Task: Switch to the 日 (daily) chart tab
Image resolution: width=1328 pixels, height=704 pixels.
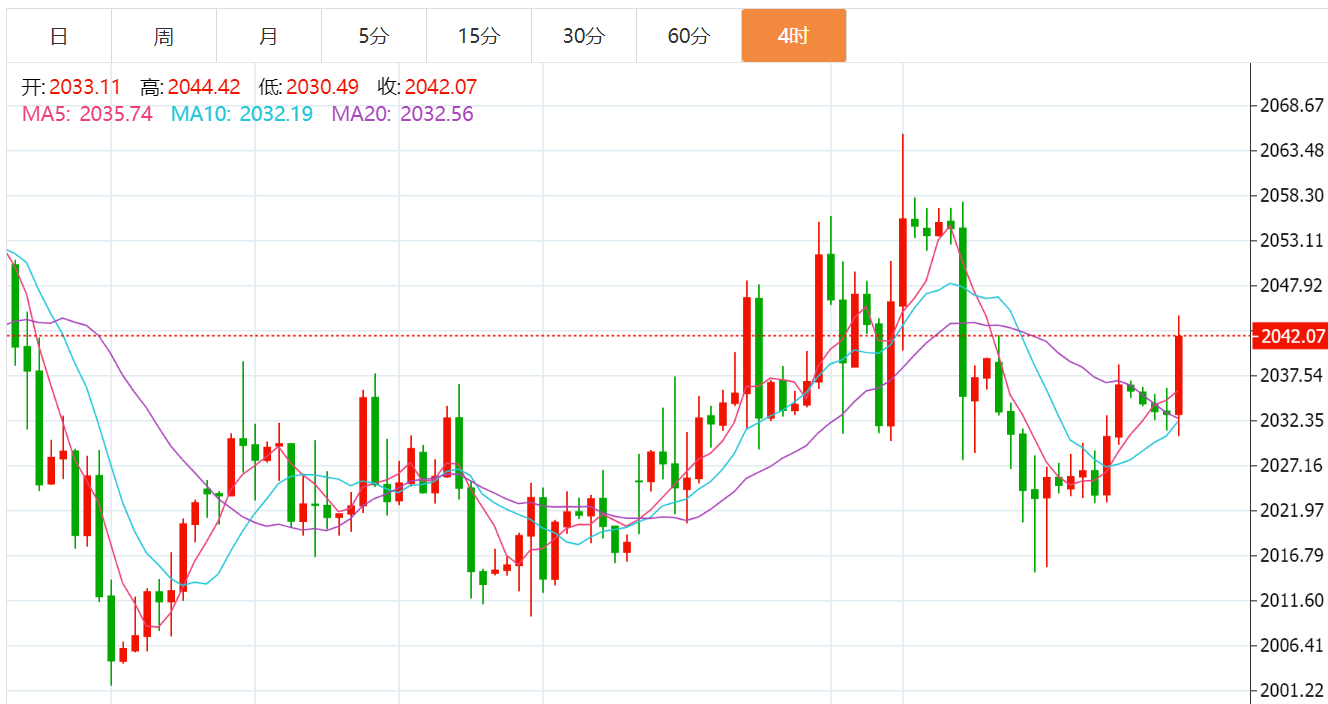Action: [59, 36]
